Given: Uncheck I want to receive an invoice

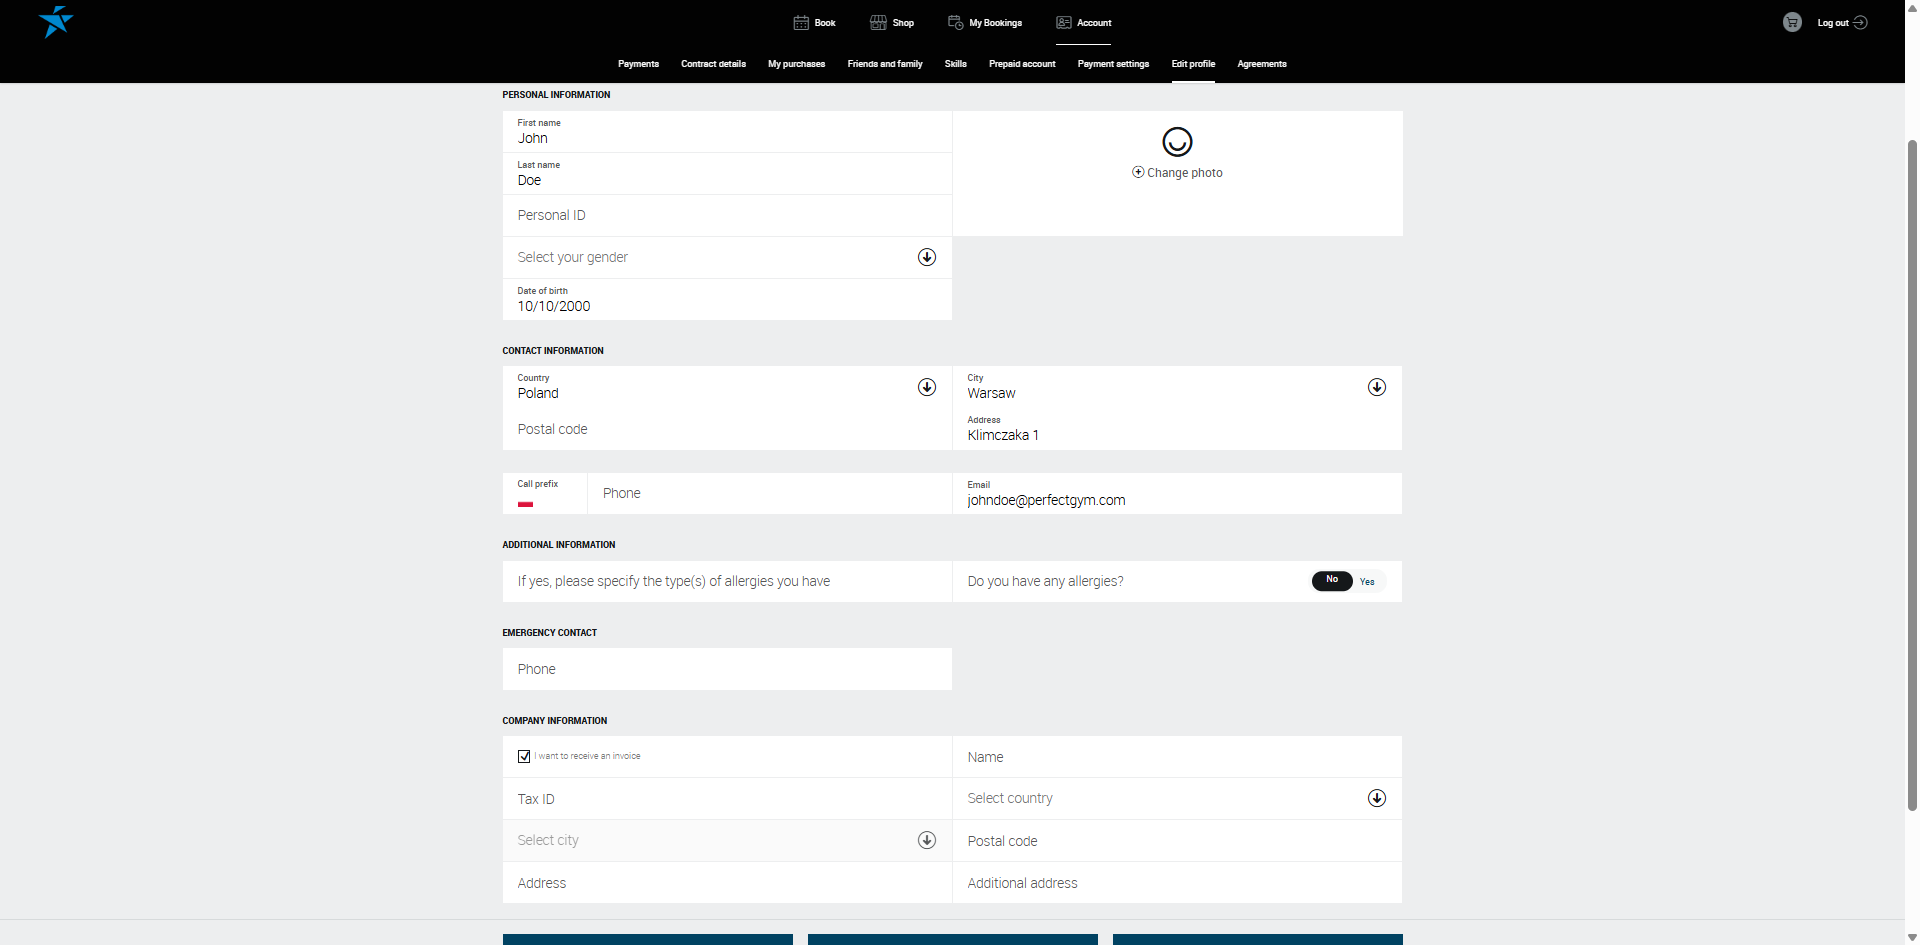Looking at the screenshot, I should [x=524, y=756].
